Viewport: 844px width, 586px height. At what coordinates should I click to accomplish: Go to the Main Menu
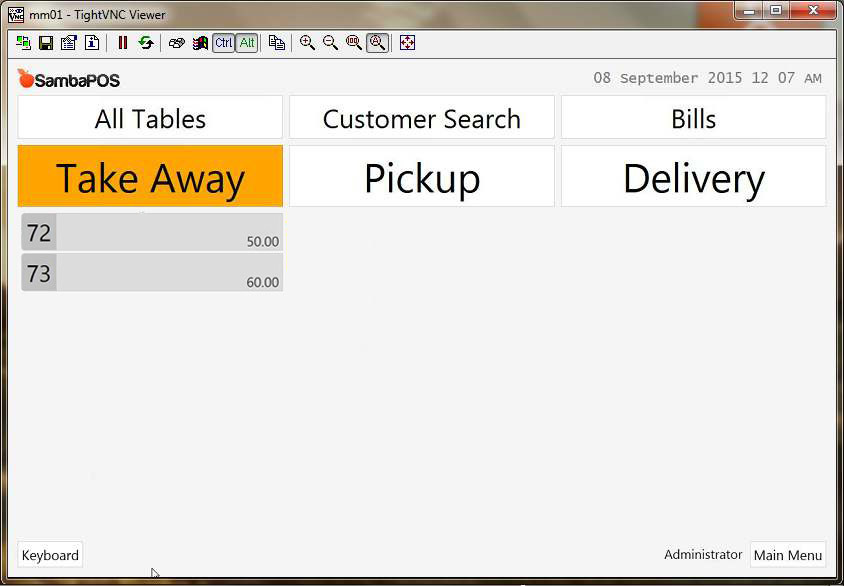tap(788, 555)
